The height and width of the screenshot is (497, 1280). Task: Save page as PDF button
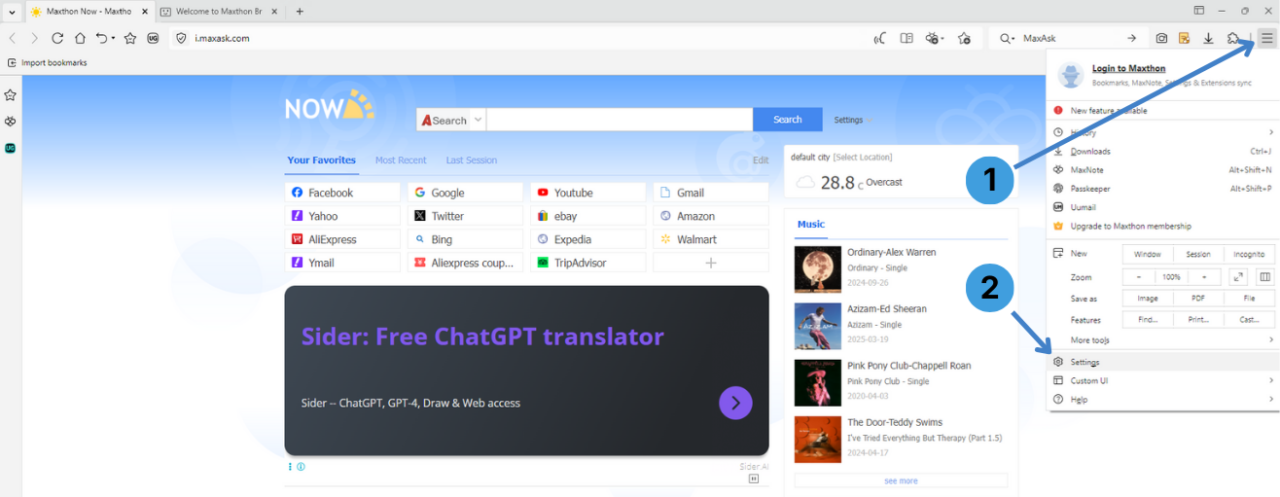(x=1198, y=298)
